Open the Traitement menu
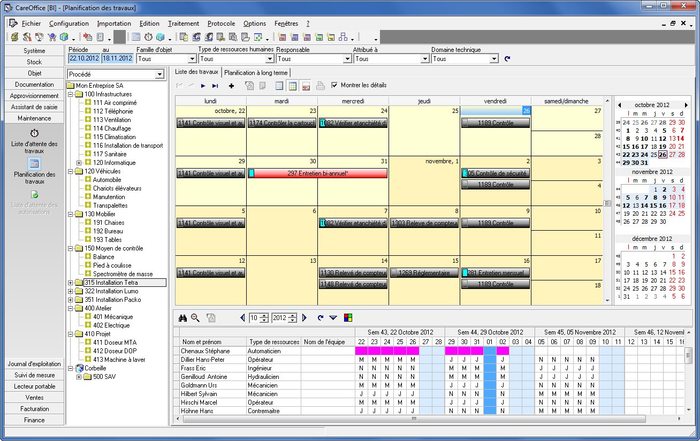 tap(183, 23)
